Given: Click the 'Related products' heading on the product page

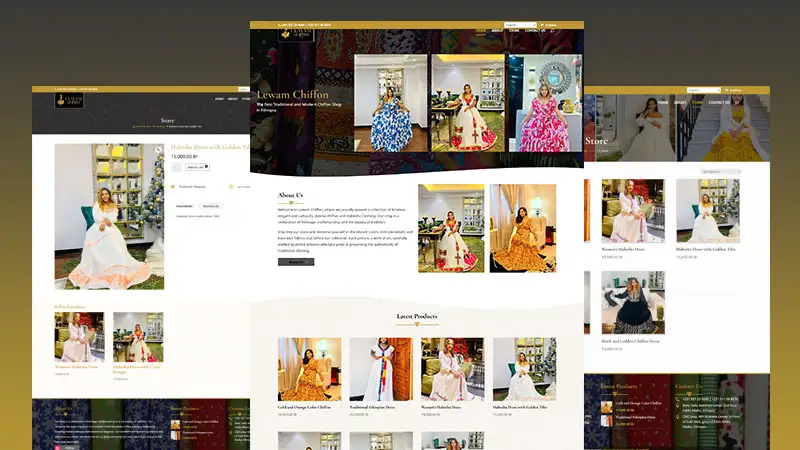Looking at the screenshot, I should tap(70, 307).
